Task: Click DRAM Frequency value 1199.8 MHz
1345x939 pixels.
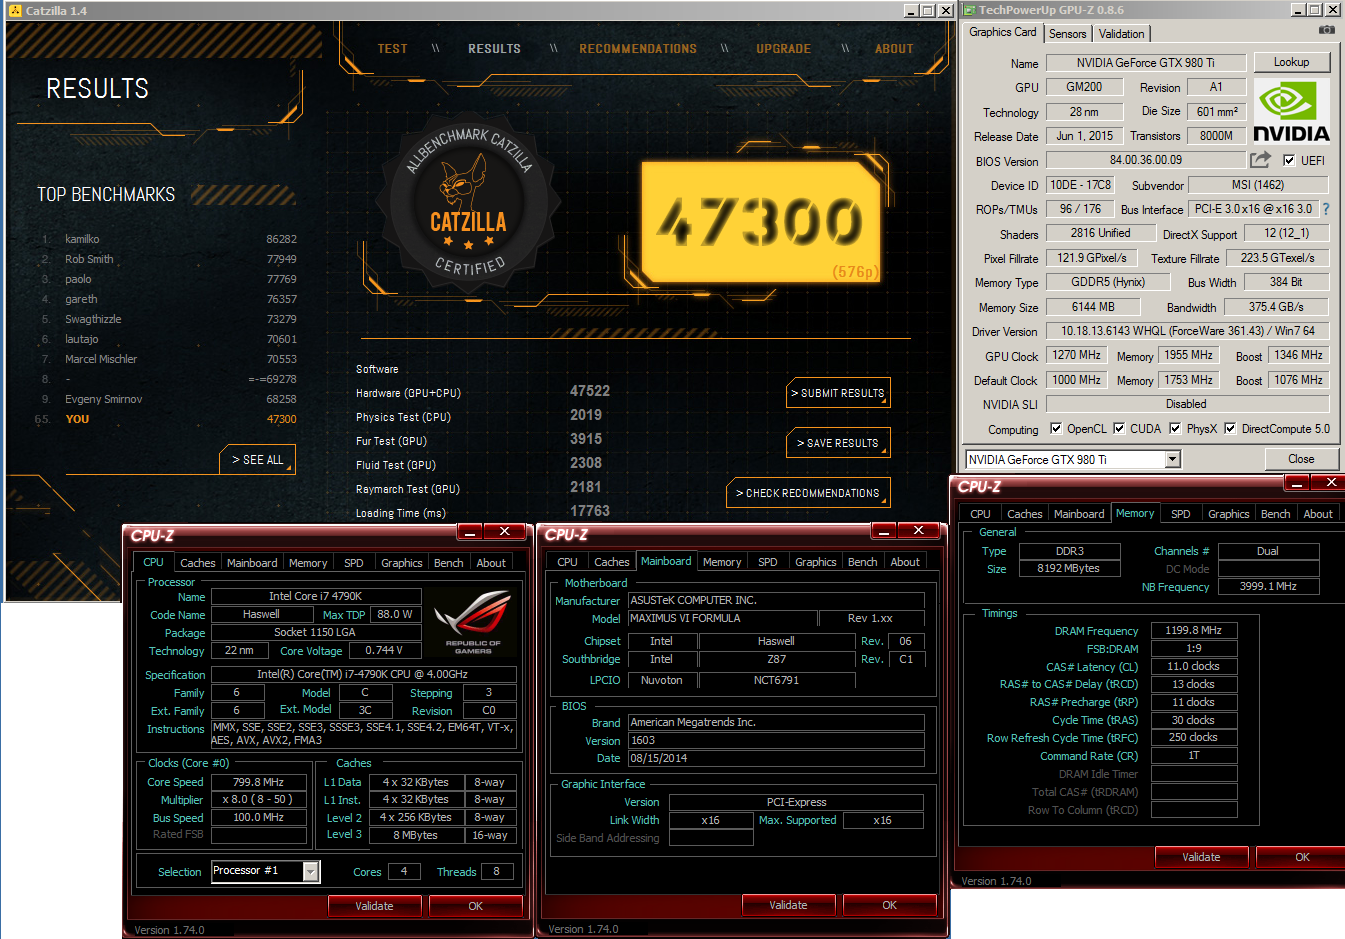Action: pos(1194,631)
